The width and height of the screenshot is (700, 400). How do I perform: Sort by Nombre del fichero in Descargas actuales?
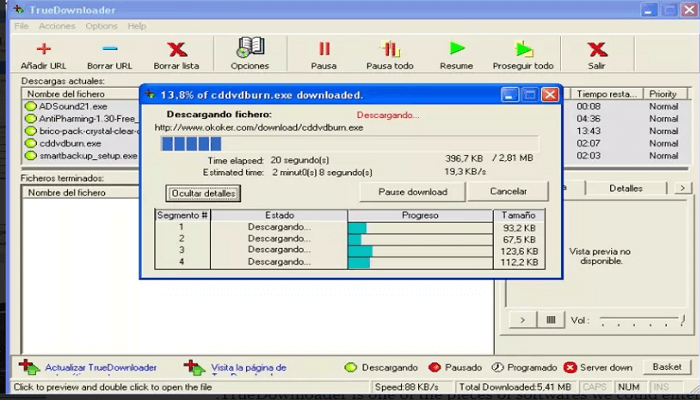tap(80, 94)
